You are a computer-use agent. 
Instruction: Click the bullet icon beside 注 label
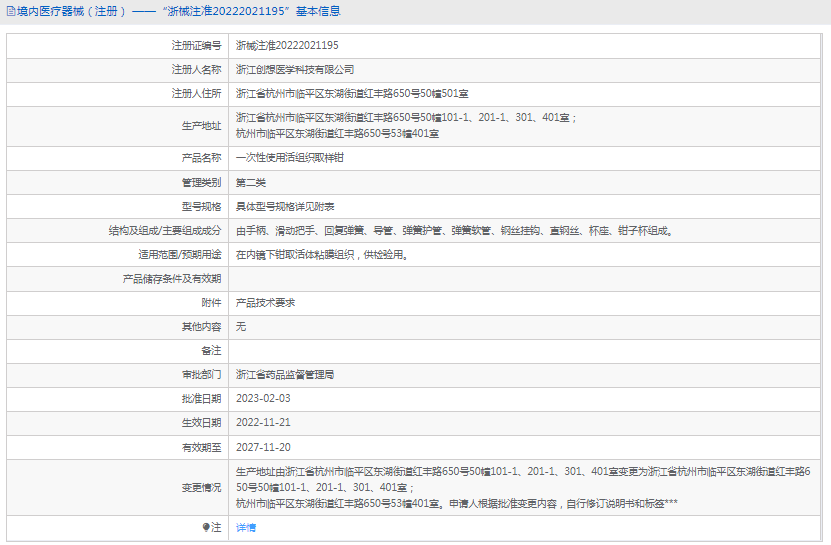click(206, 527)
